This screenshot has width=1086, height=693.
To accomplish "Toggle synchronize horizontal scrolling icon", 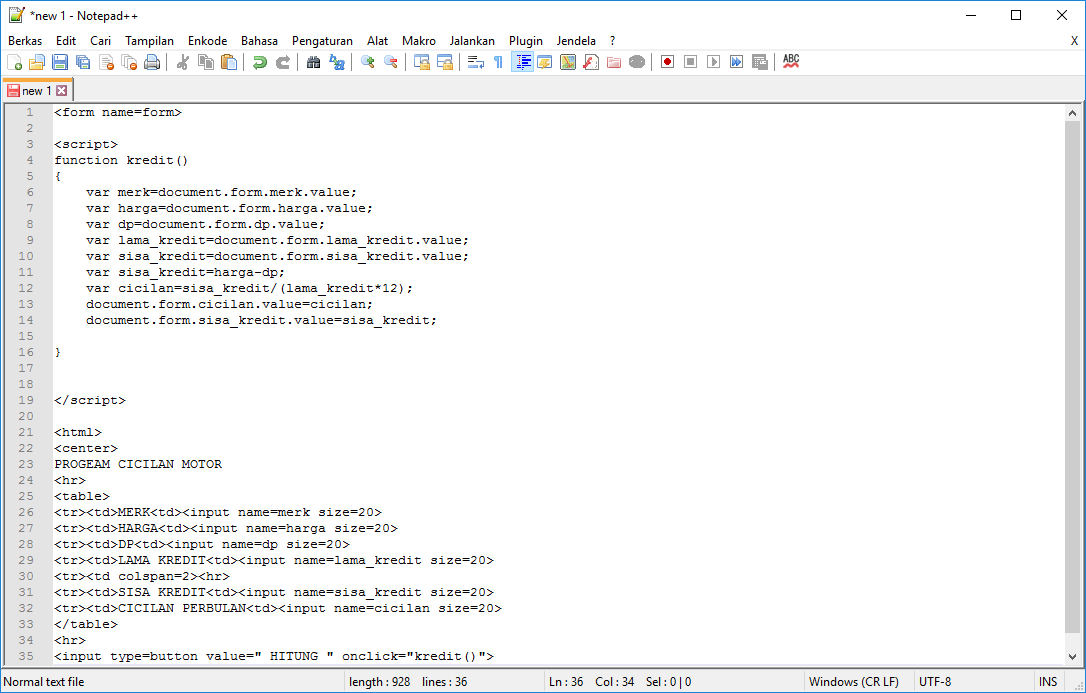I will click(445, 62).
